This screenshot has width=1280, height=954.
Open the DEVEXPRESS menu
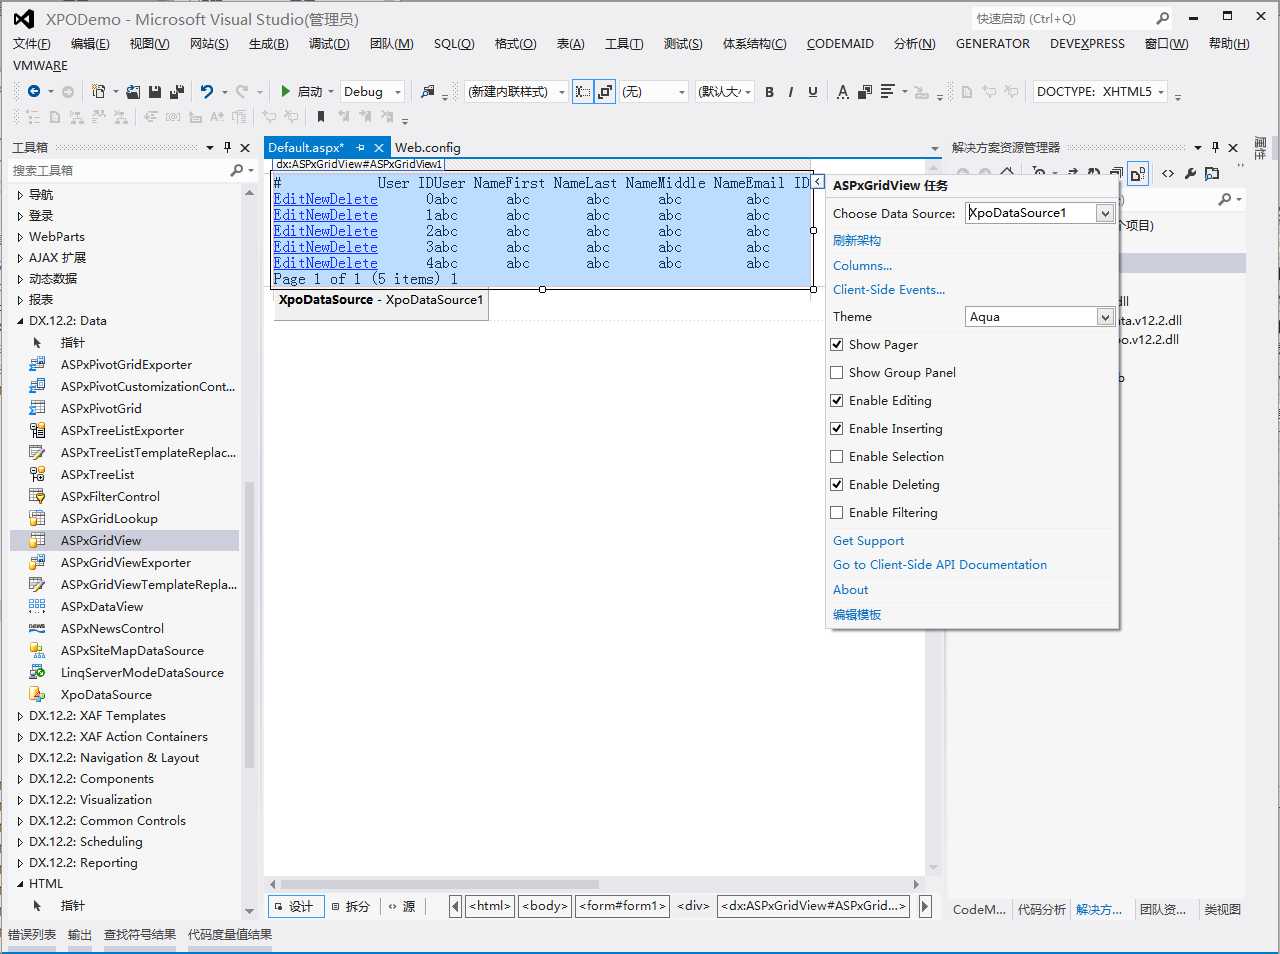pyautogui.click(x=1087, y=43)
